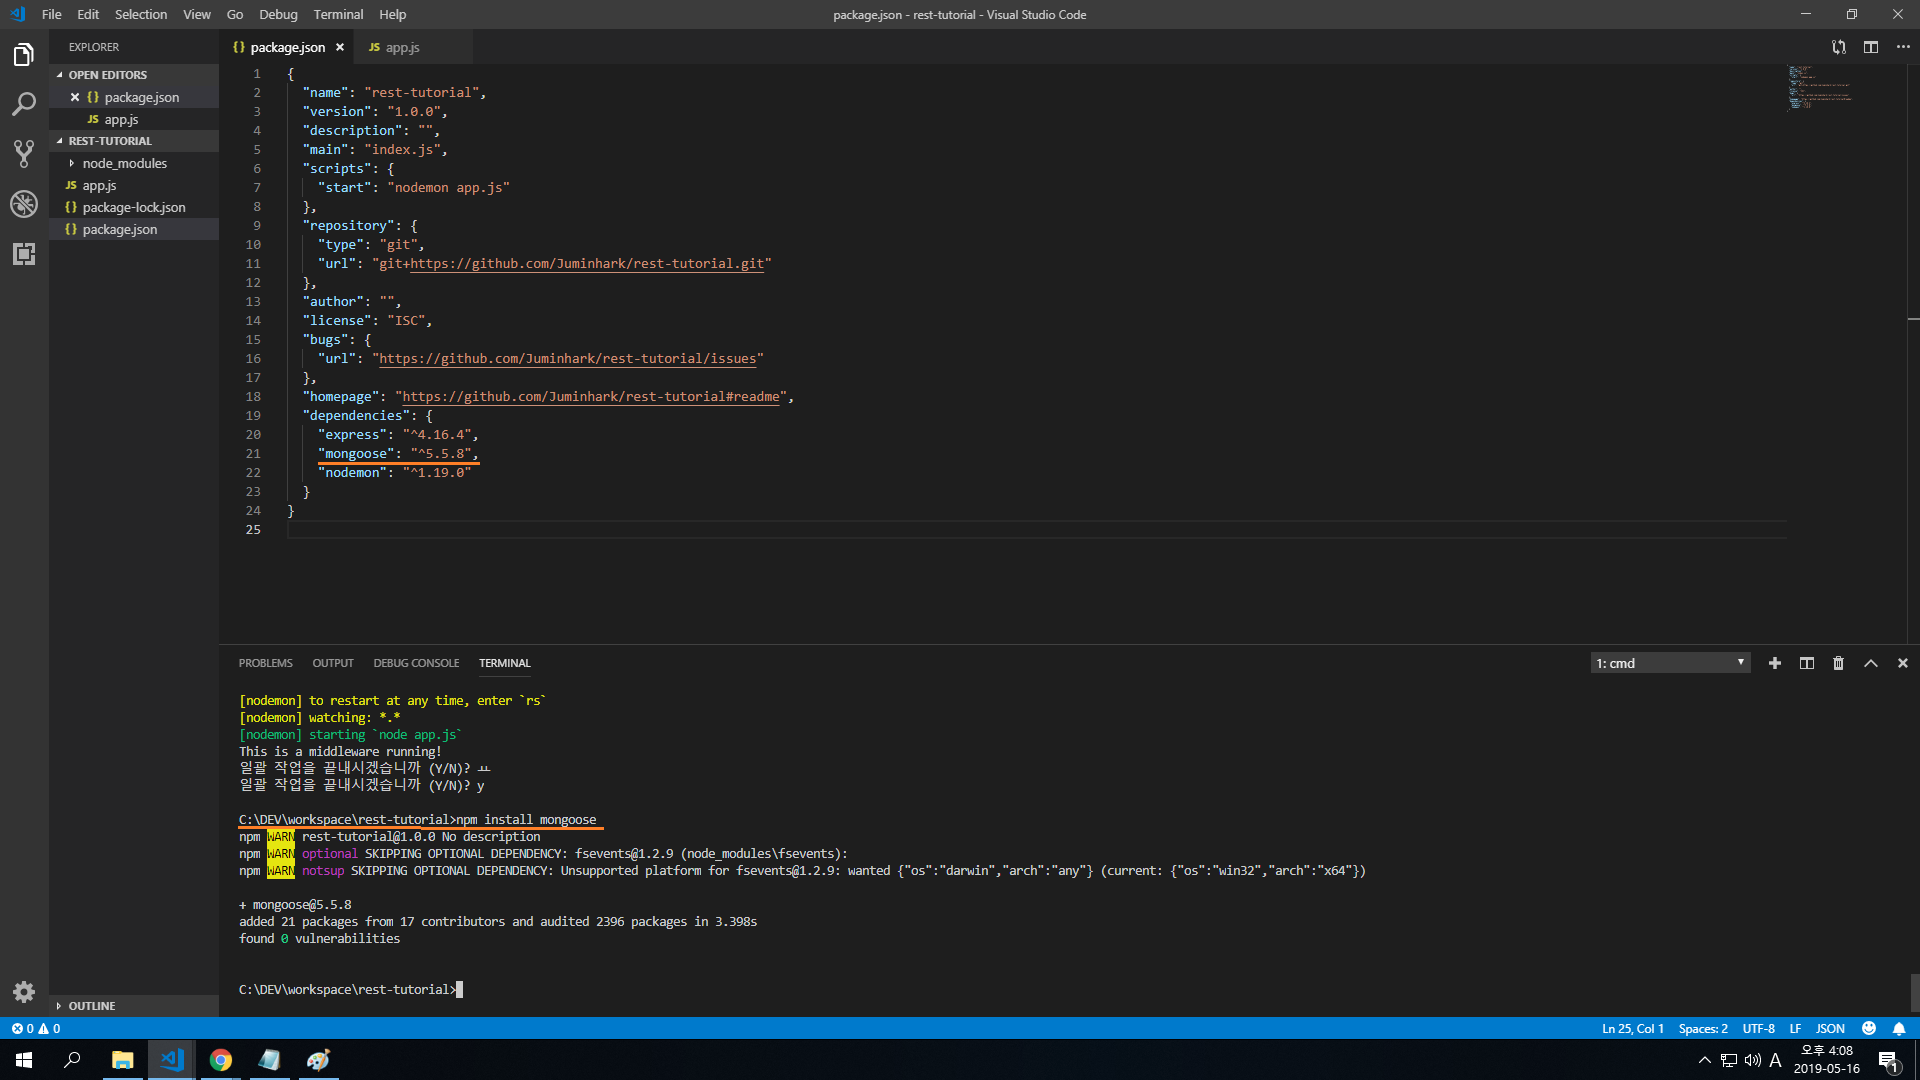Click the Open Changes icon in editor toolbar
The image size is (1920, 1080).
pos(1839,47)
